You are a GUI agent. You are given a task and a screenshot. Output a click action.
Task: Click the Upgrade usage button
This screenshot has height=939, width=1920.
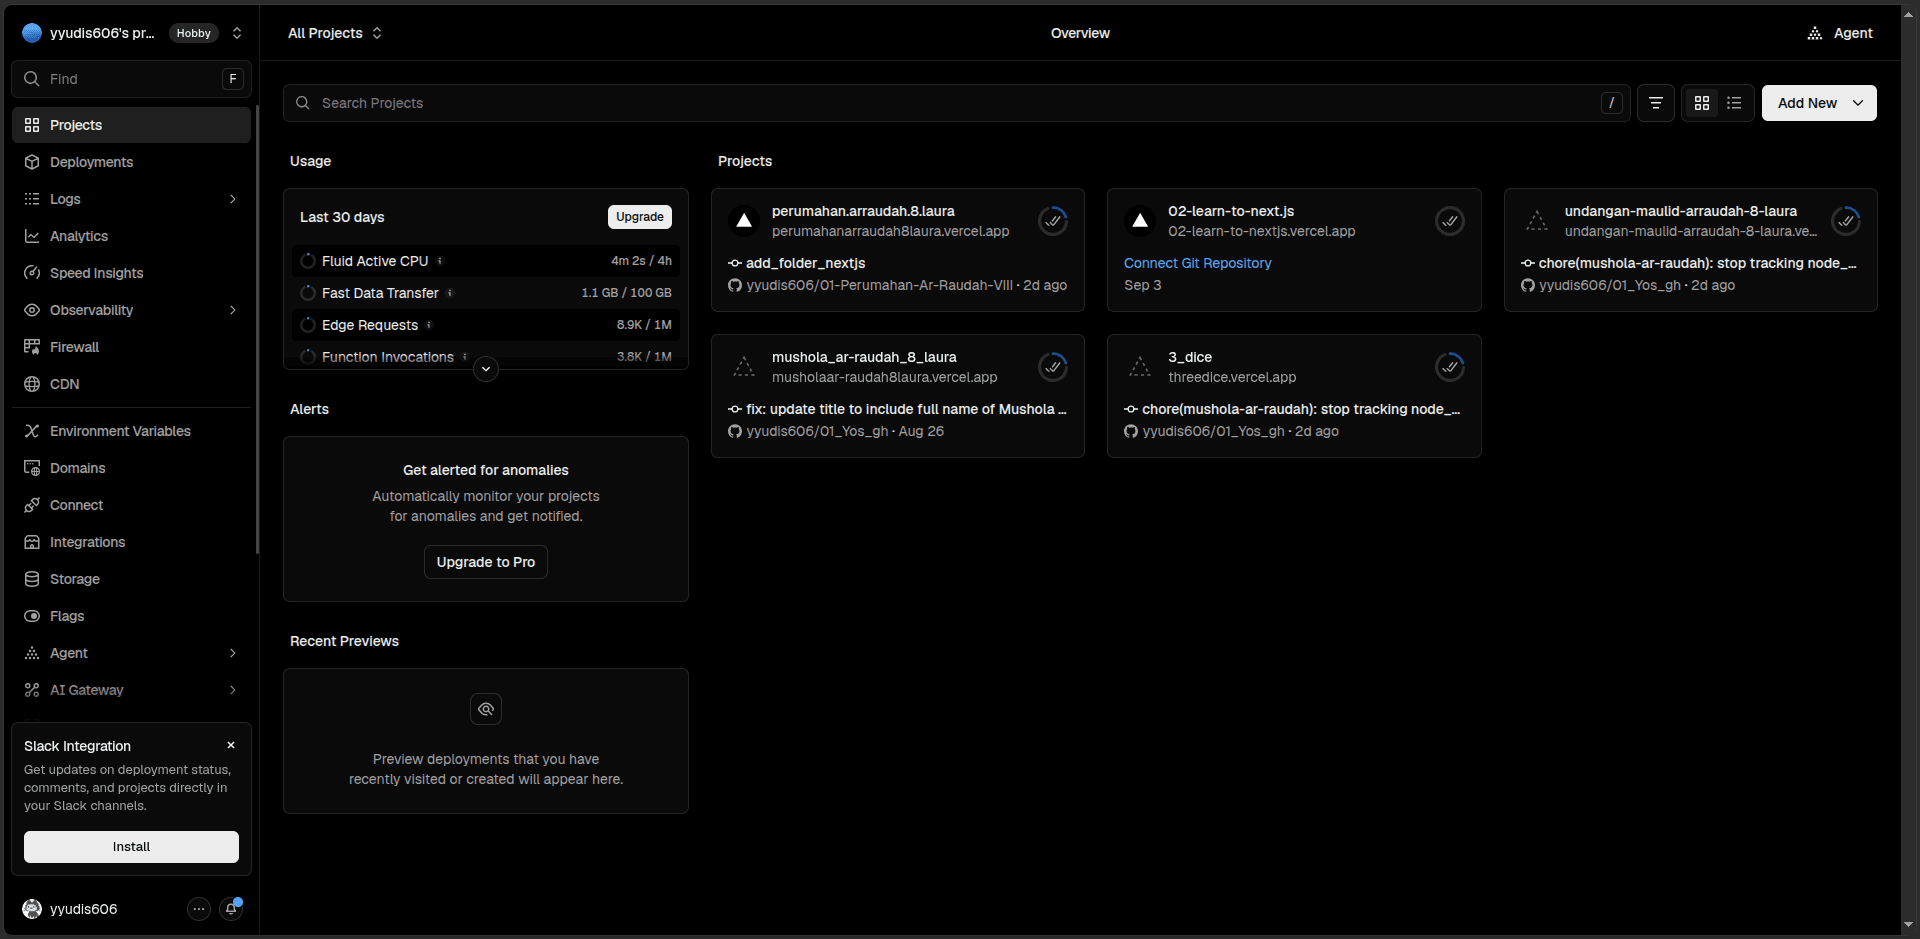pos(640,217)
